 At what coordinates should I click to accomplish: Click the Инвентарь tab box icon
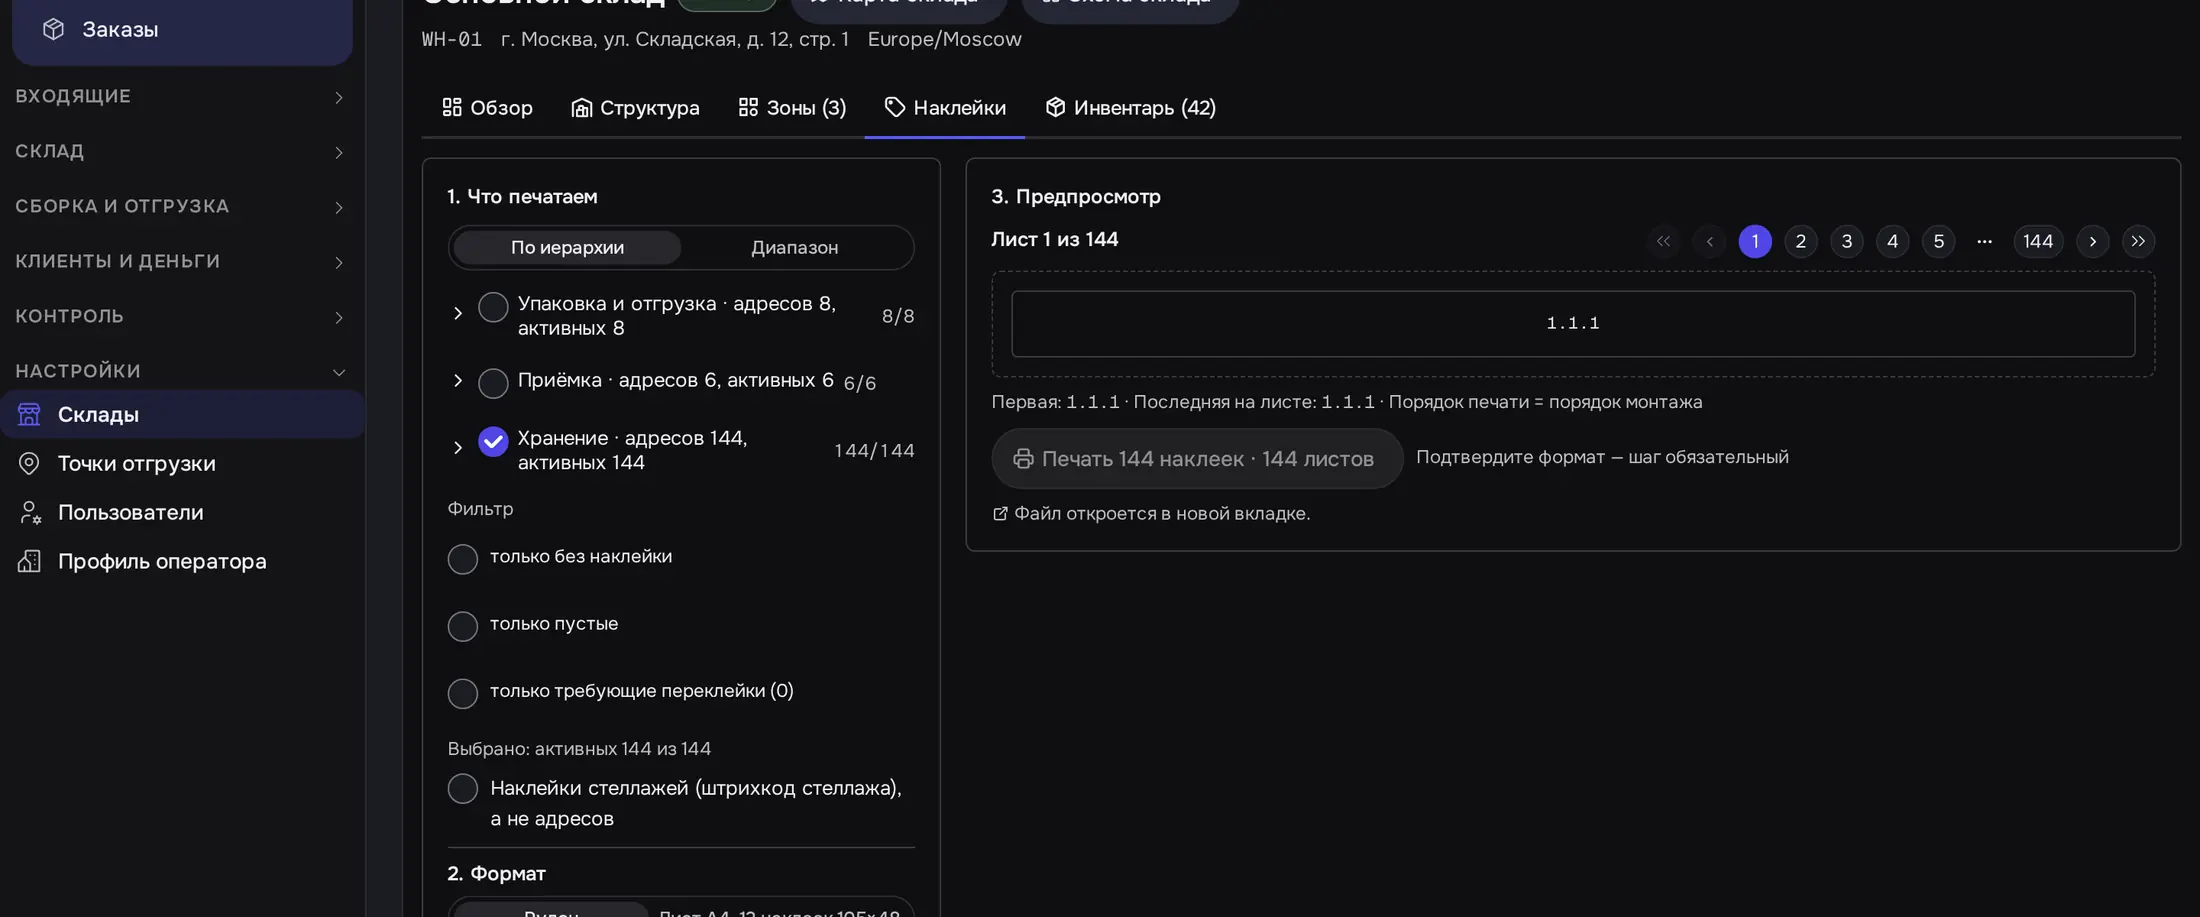(1055, 107)
